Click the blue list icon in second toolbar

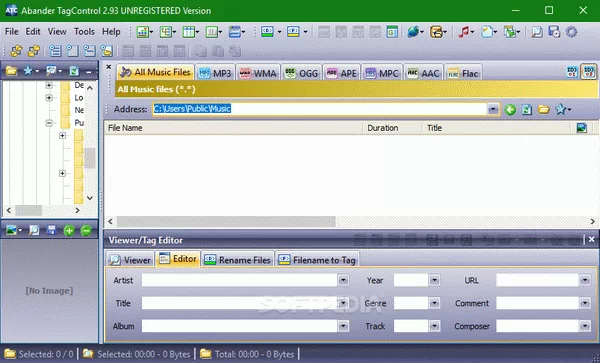55,51
